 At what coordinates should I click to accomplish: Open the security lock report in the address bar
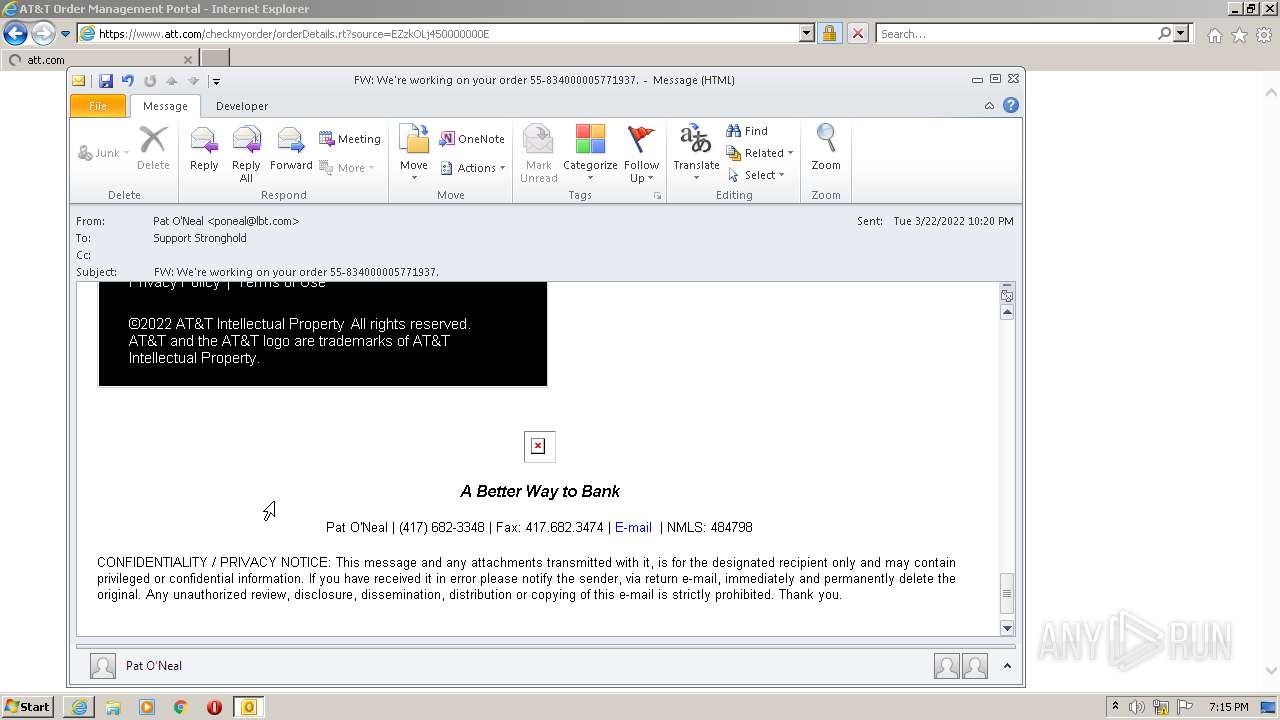click(x=829, y=33)
